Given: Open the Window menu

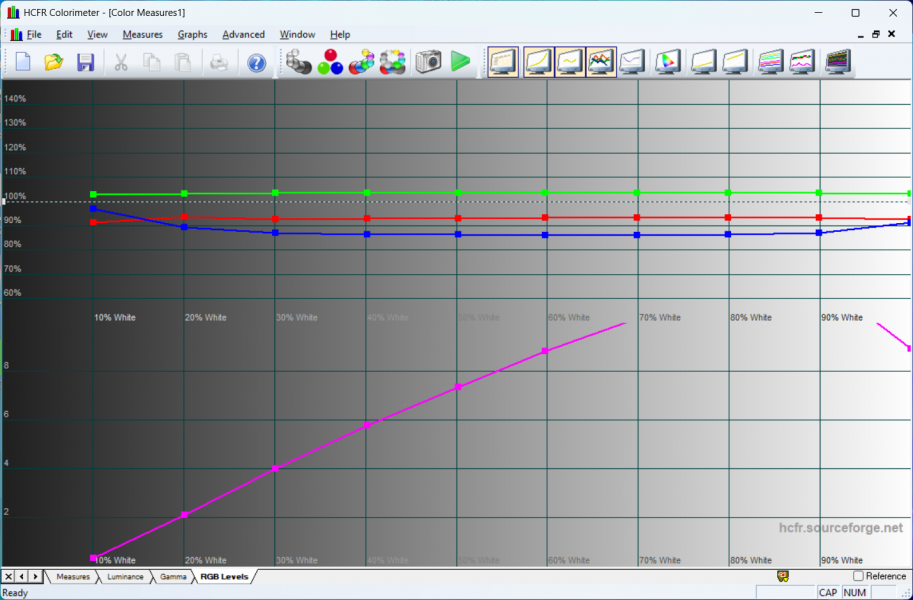Looking at the screenshot, I should click(x=297, y=34).
